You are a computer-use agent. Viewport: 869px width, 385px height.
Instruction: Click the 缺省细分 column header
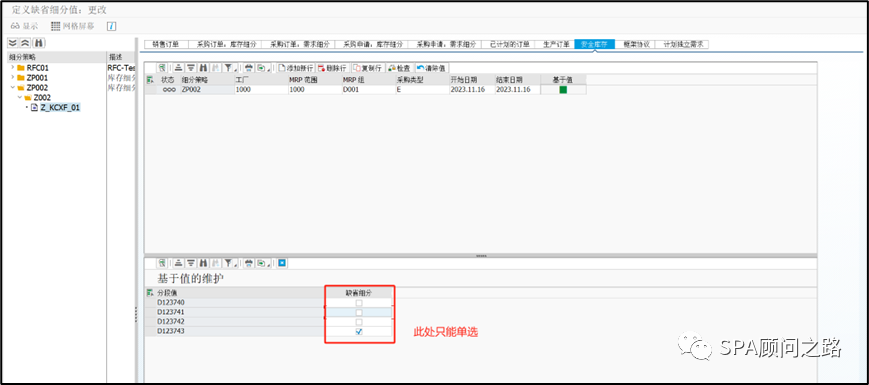coord(359,293)
